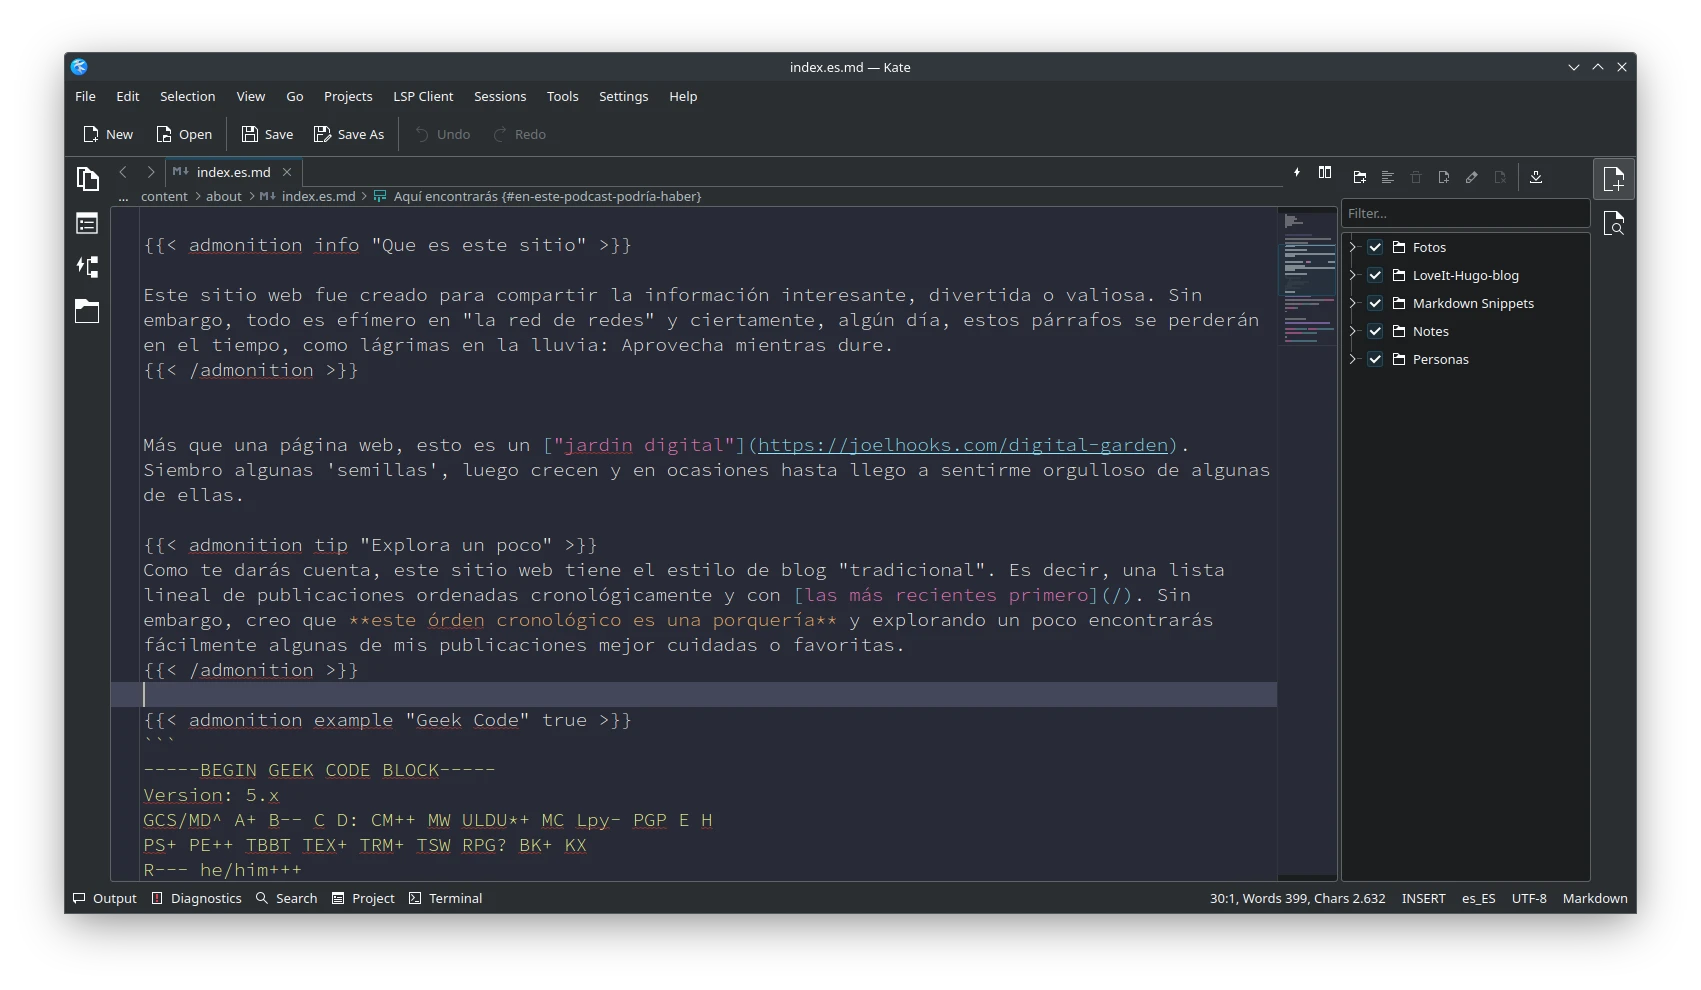Open the Git sidebar panel icon

click(x=88, y=267)
